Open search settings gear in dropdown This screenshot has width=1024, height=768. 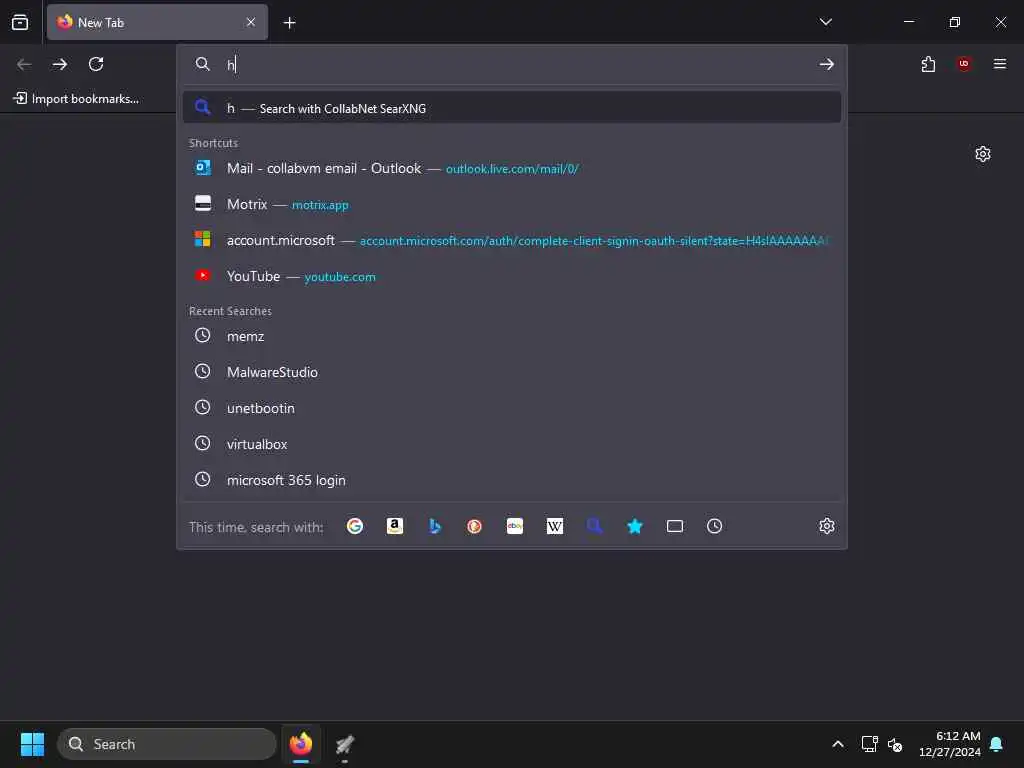tap(826, 526)
